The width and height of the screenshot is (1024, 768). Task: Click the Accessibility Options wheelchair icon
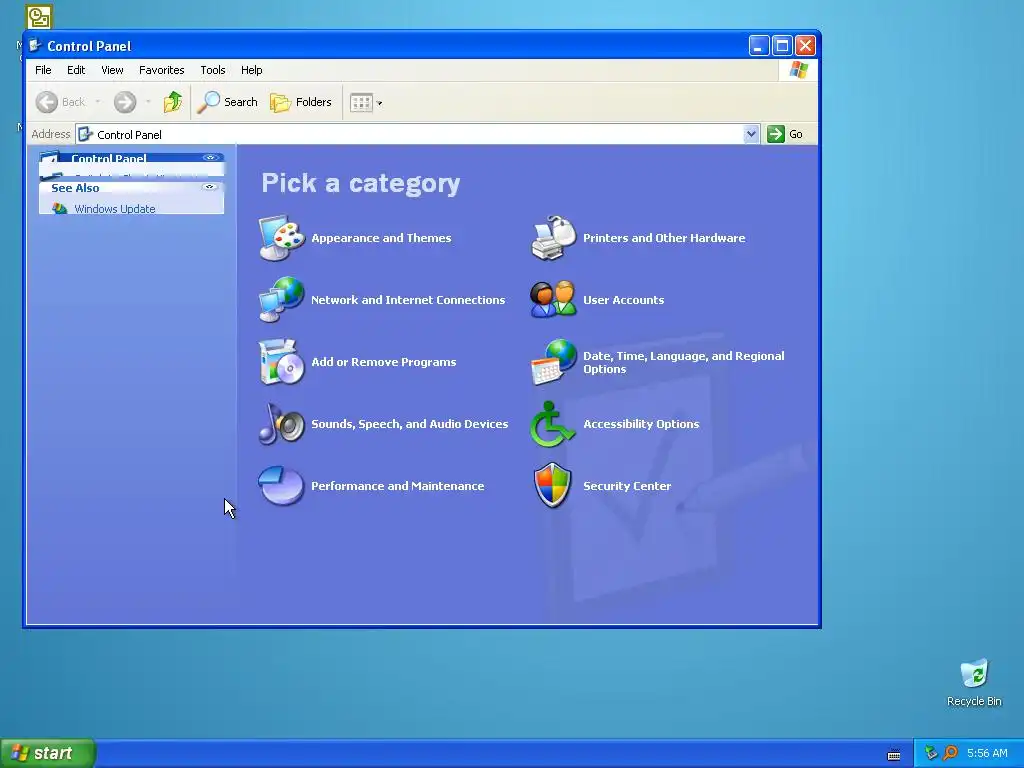click(552, 424)
